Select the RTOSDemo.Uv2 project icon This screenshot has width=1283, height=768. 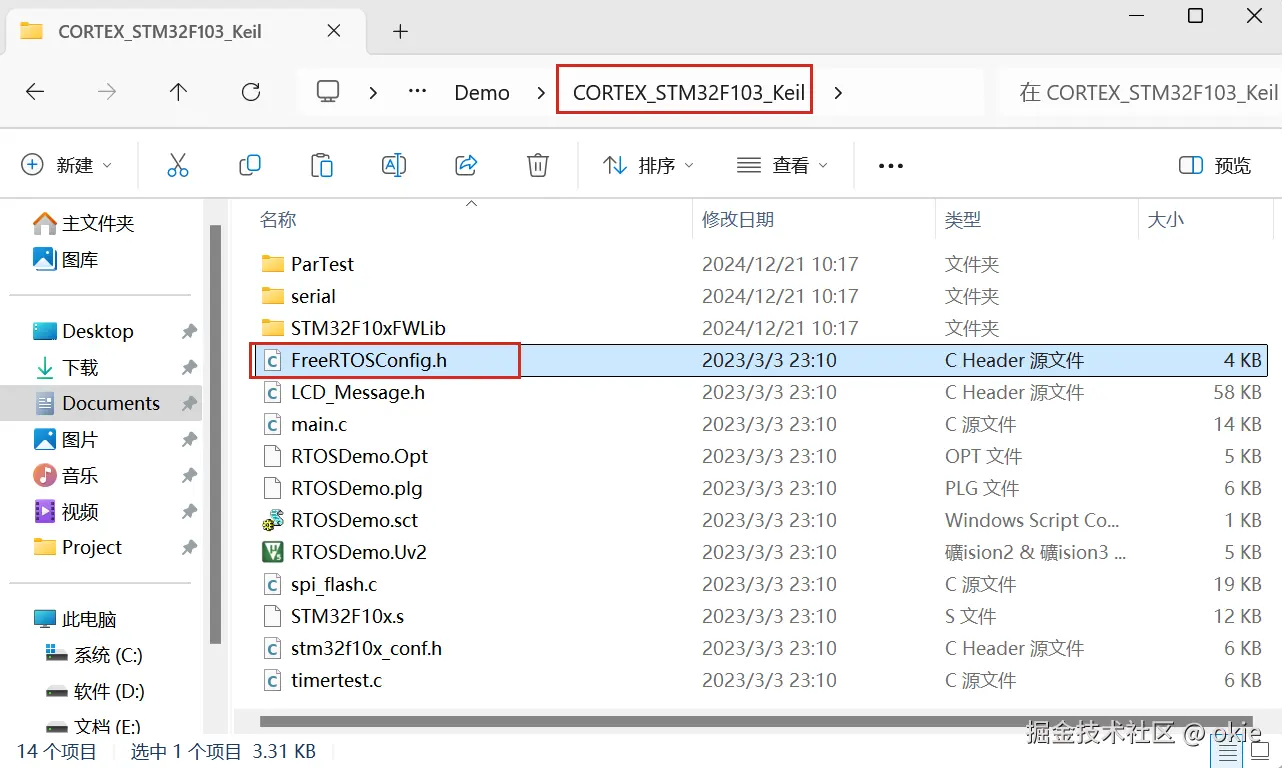[273, 552]
